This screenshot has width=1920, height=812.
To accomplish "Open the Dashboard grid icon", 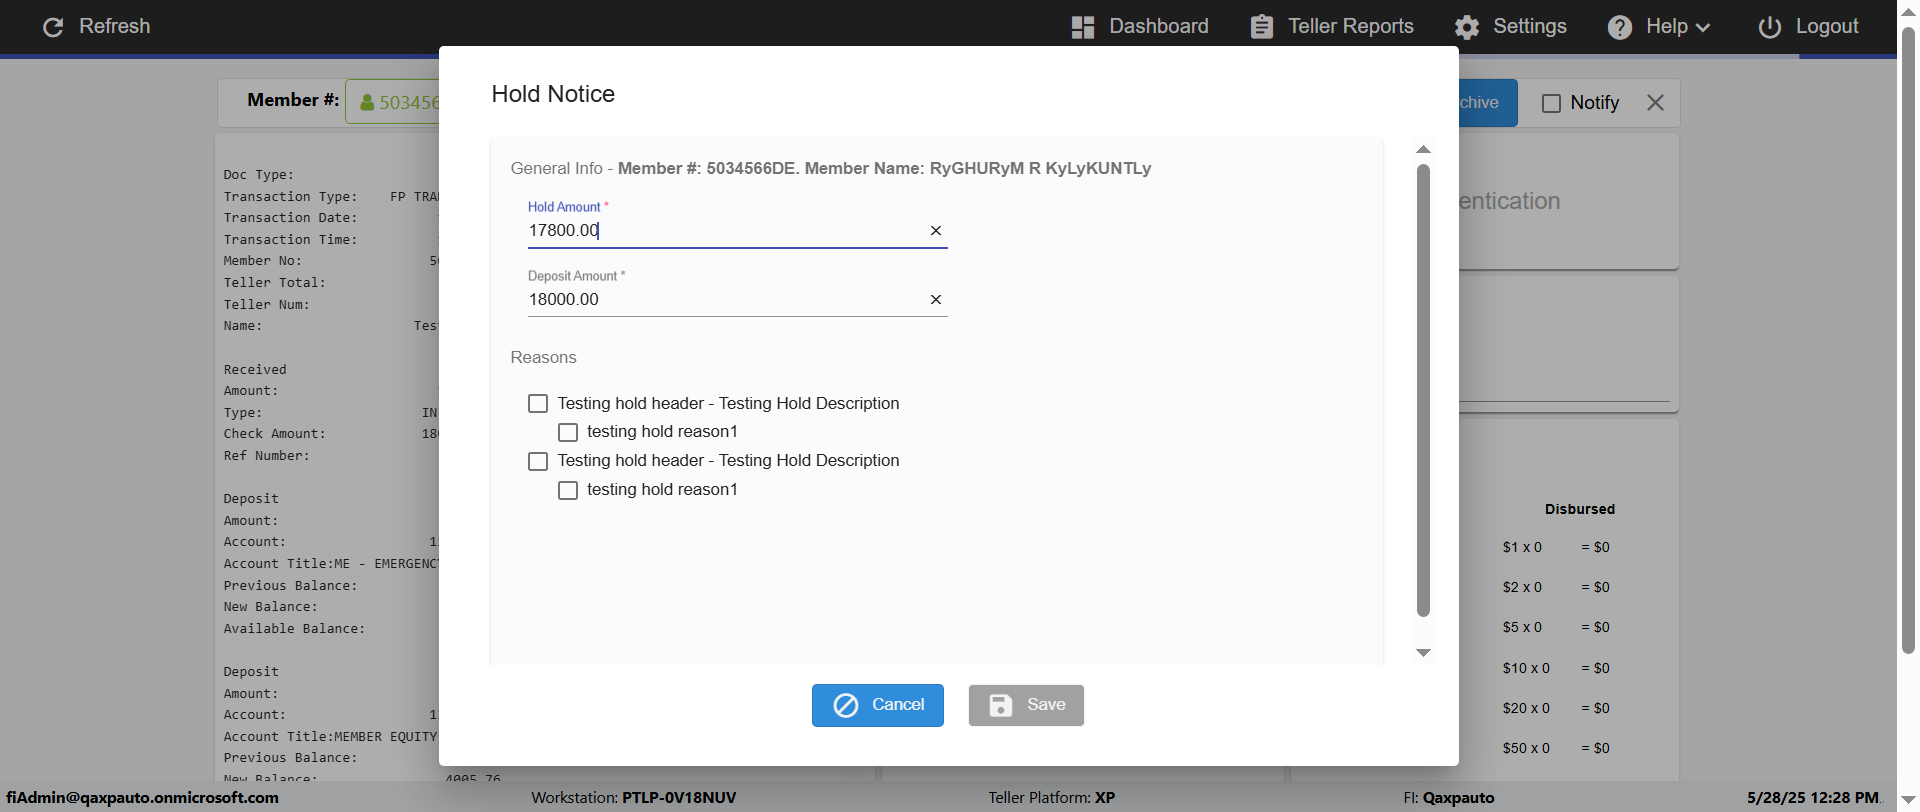I will tap(1082, 27).
